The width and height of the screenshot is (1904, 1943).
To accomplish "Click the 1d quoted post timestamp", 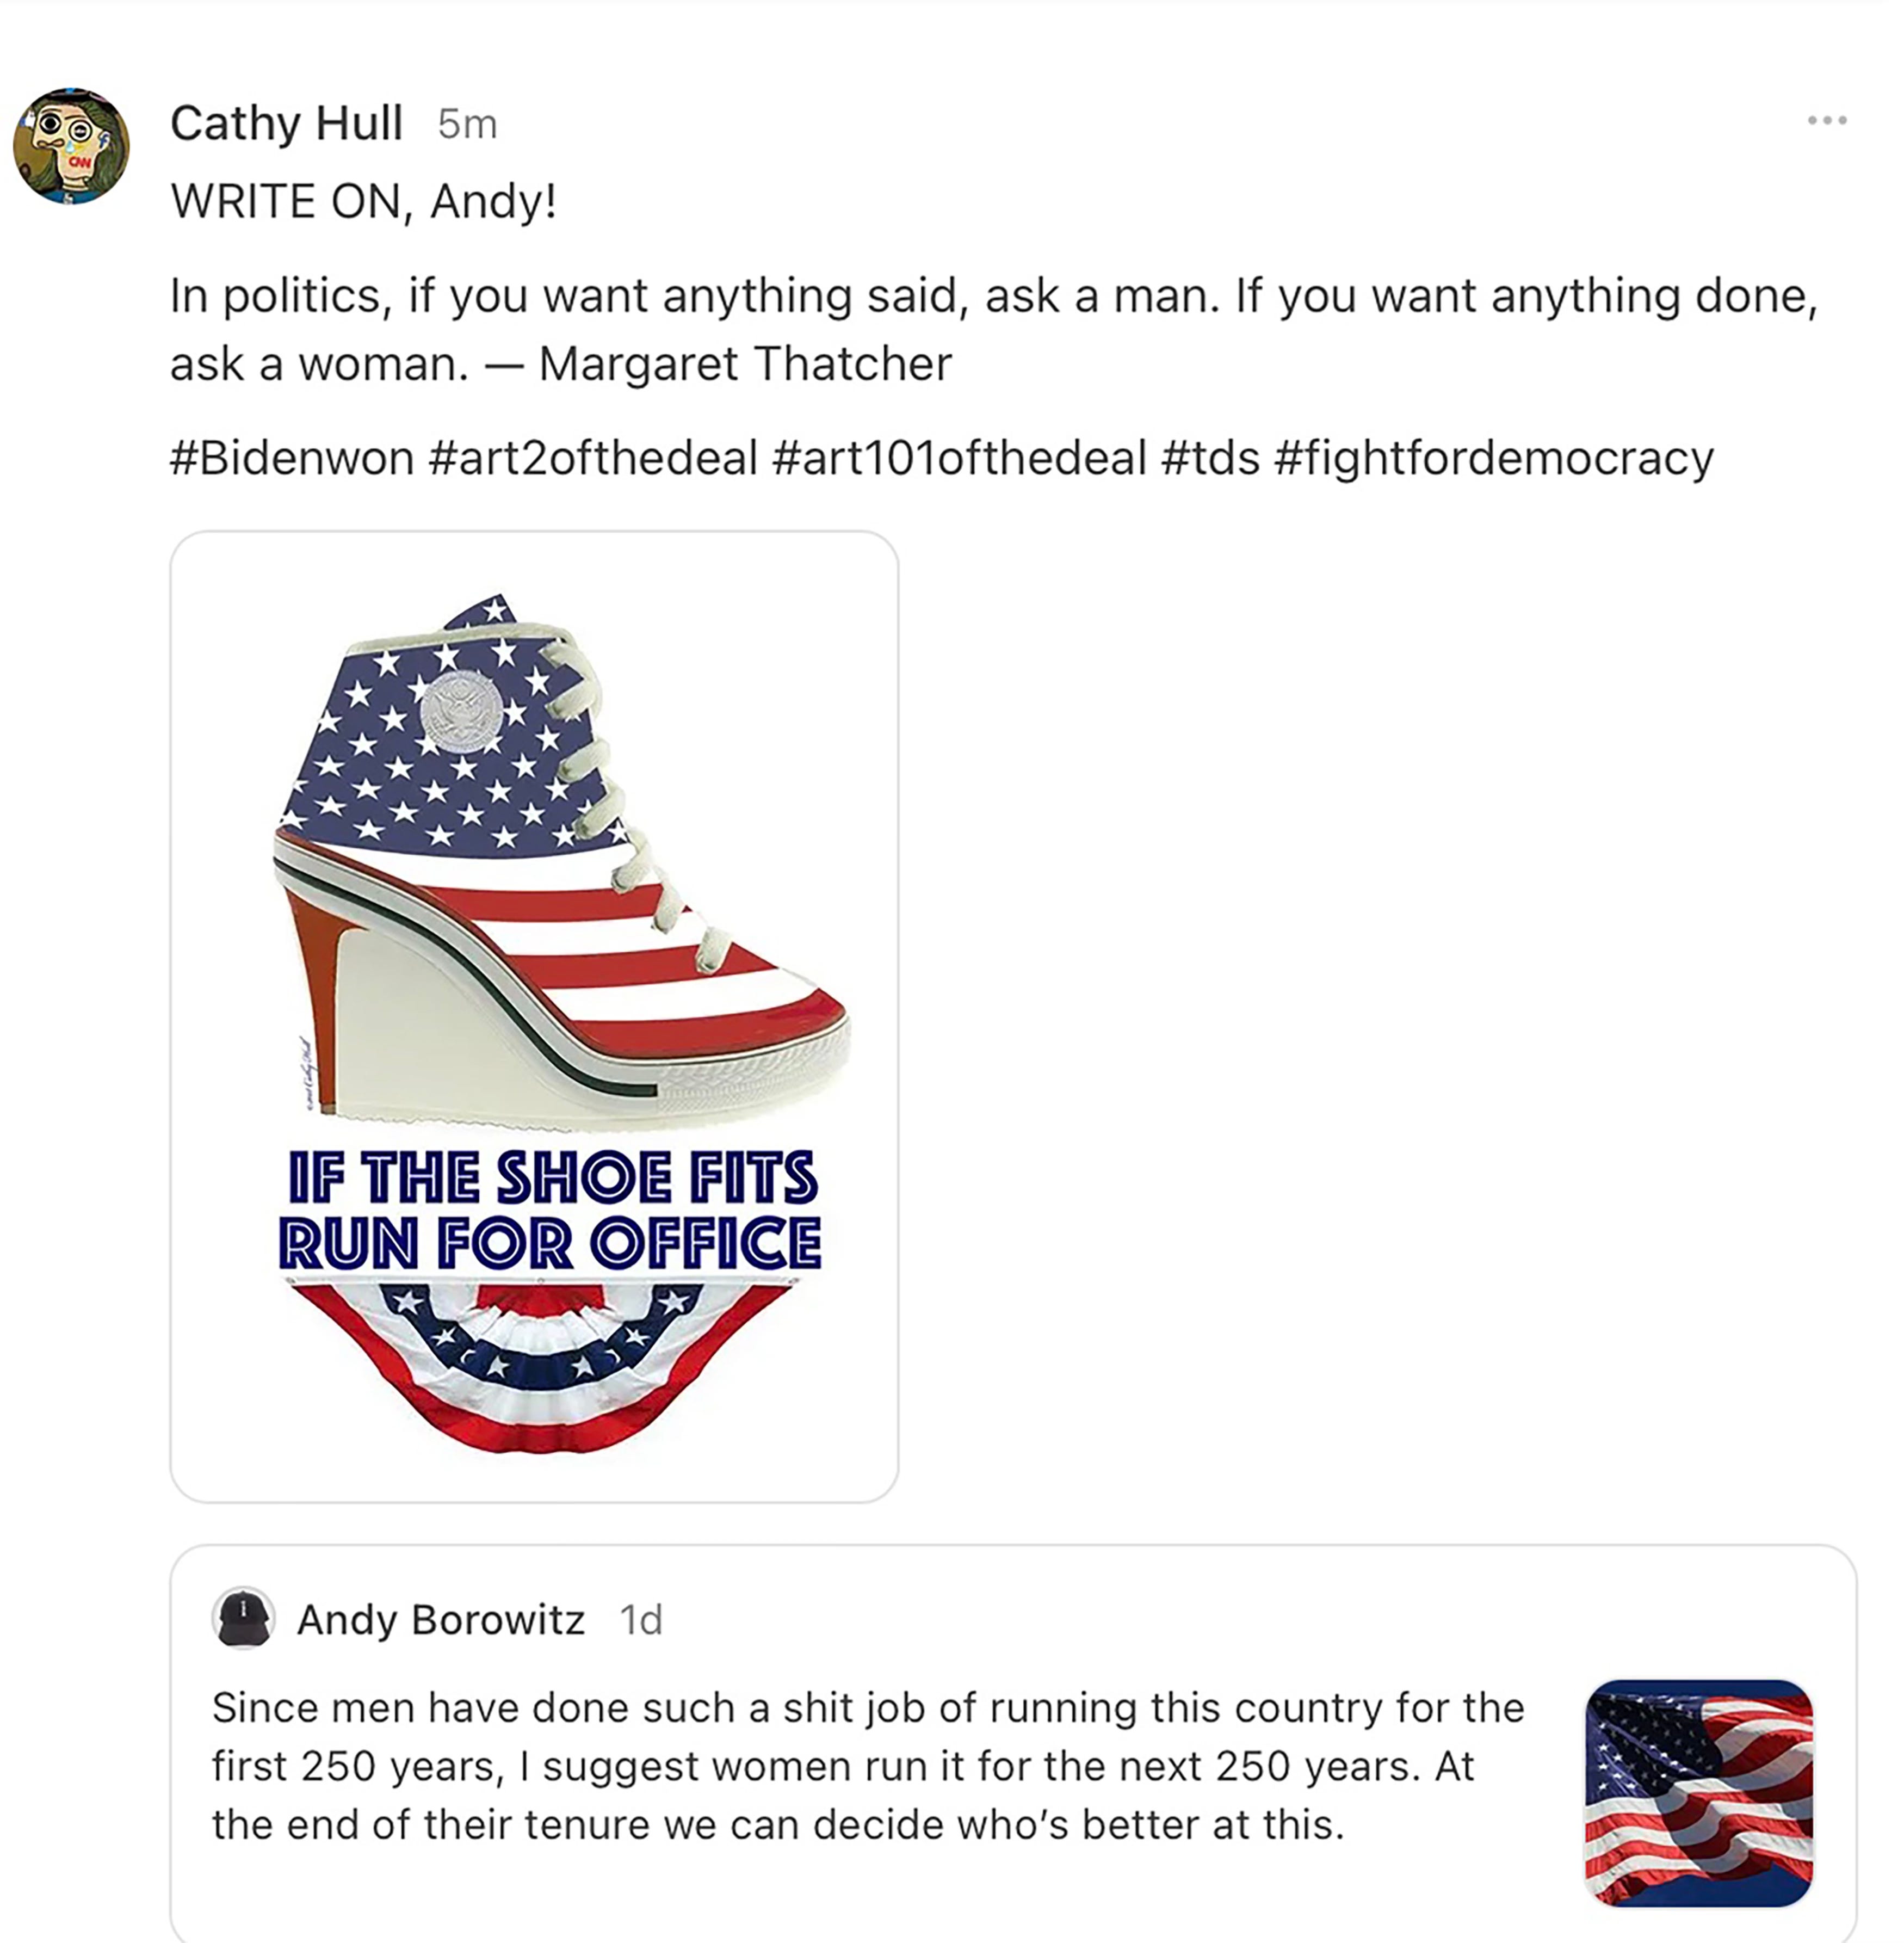I will (641, 1620).
